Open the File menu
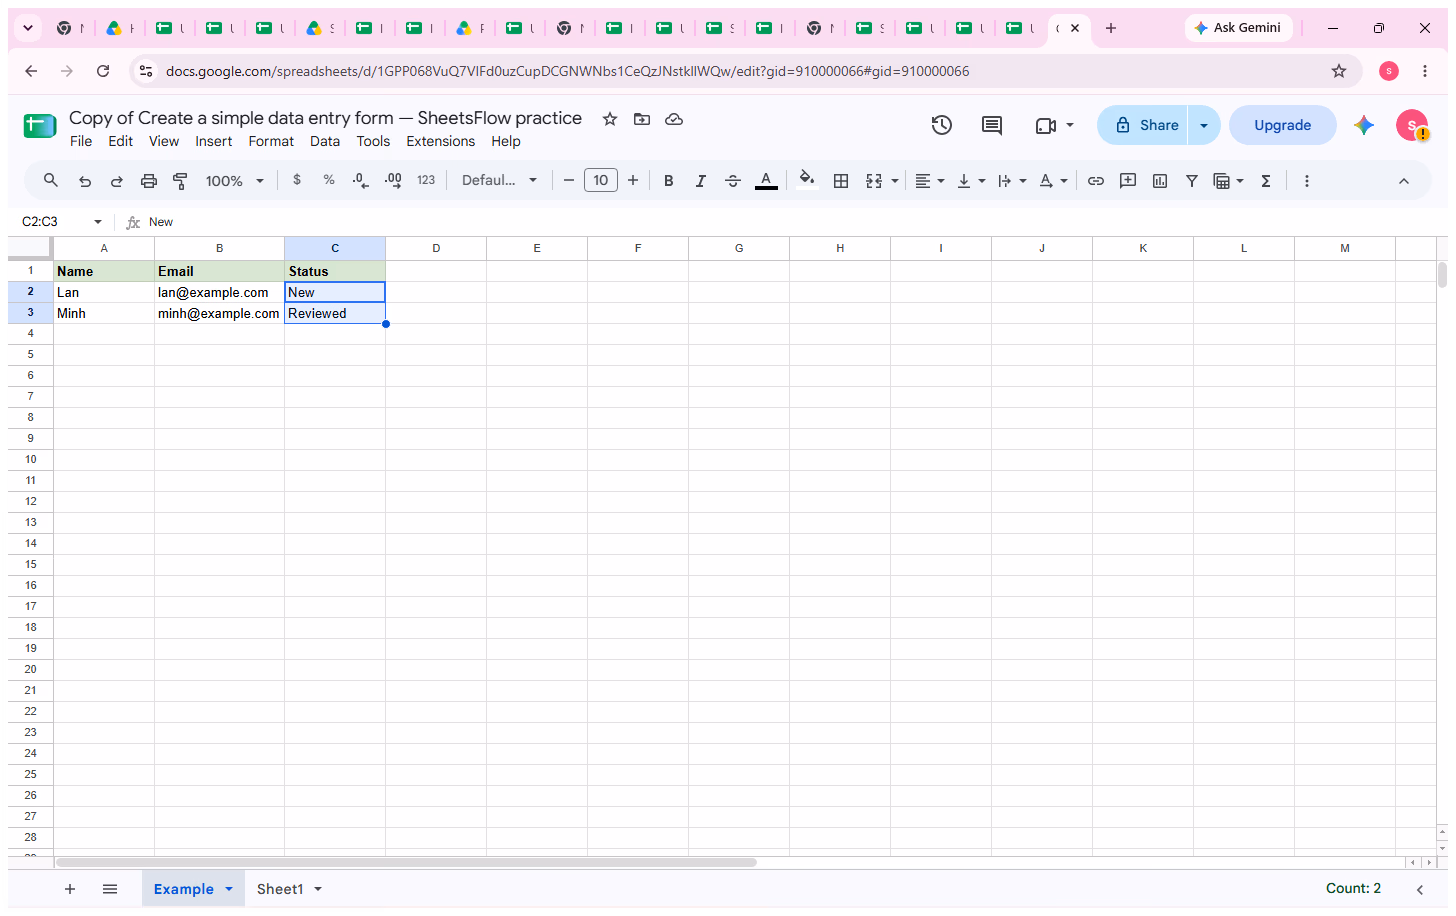Viewport: 1456px width, 916px height. (x=81, y=141)
